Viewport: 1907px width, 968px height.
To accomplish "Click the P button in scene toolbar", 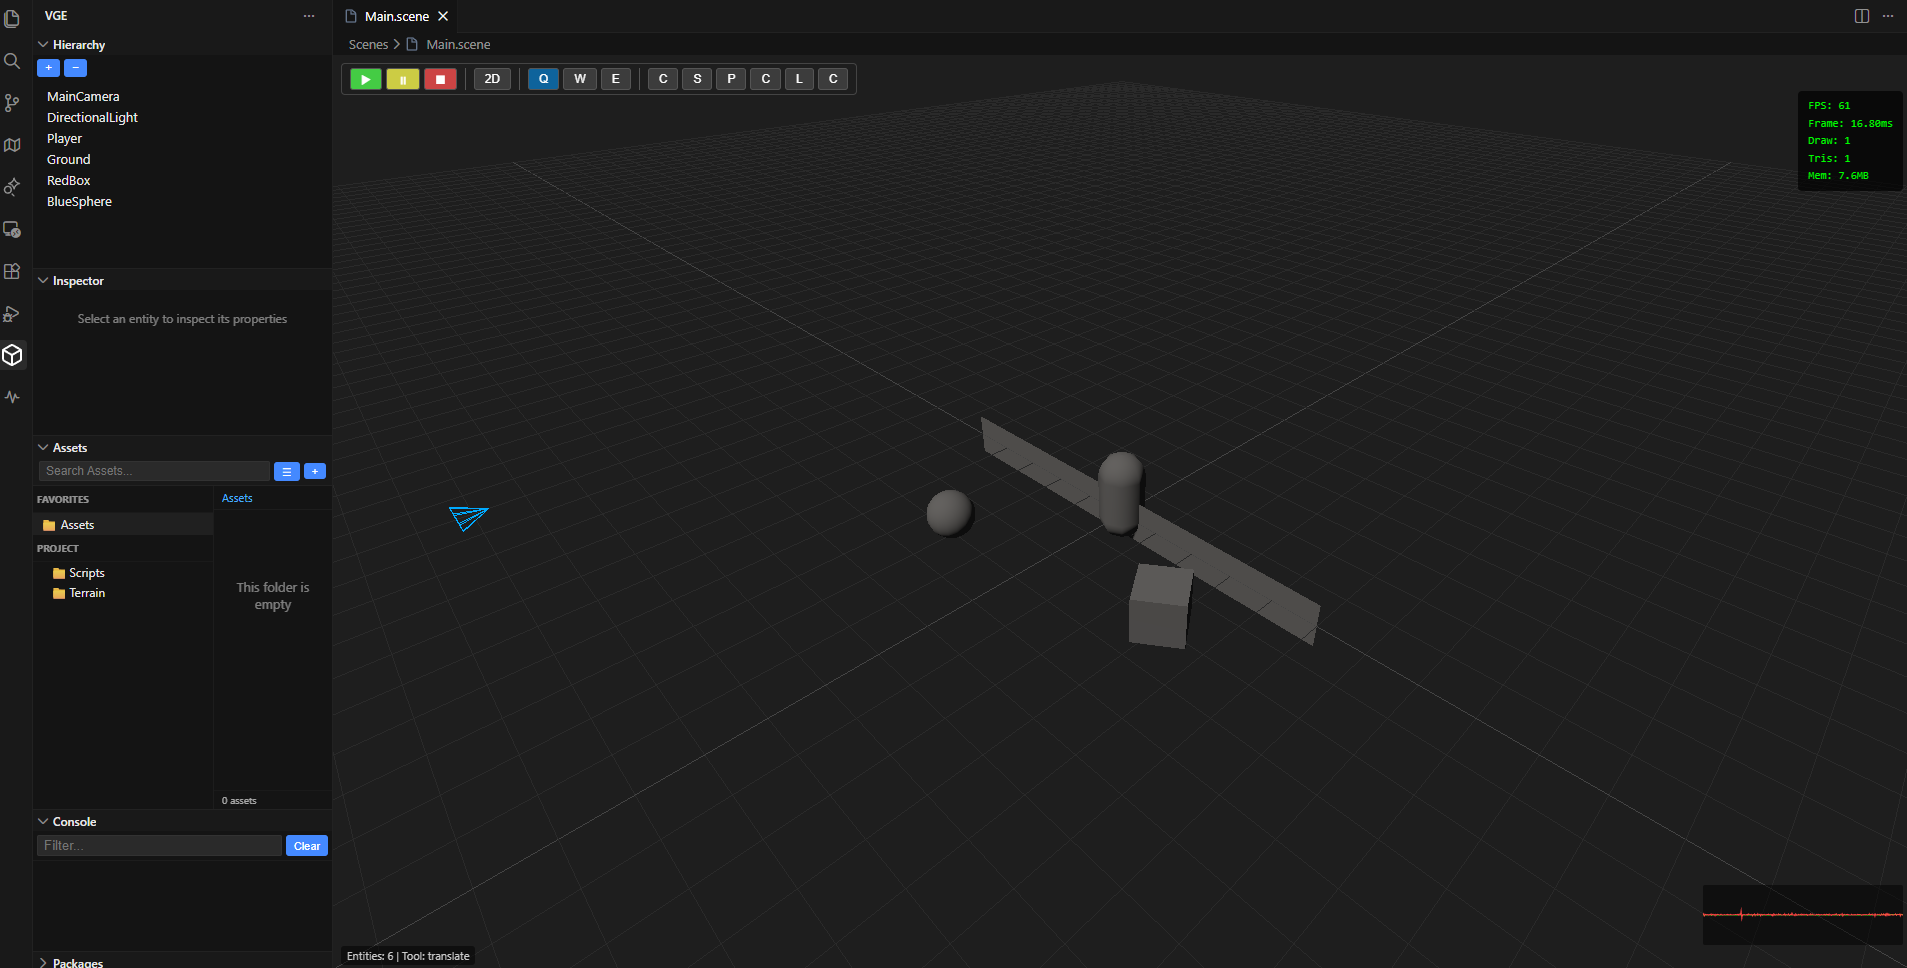I will (731, 79).
